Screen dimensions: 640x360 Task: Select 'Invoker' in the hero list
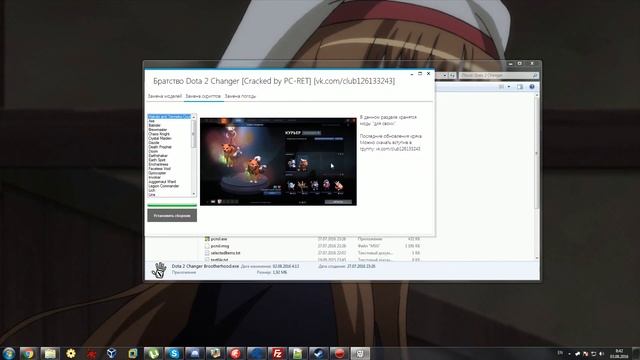pos(154,177)
